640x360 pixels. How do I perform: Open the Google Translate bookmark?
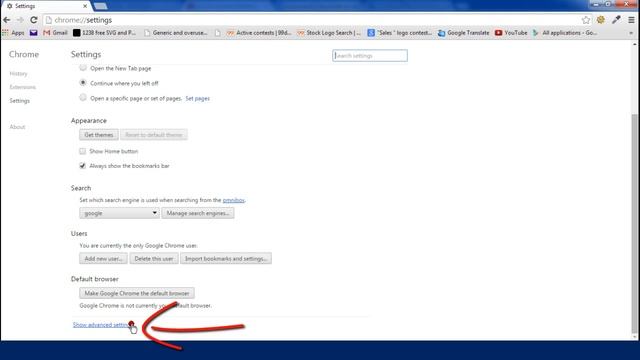[x=463, y=33]
